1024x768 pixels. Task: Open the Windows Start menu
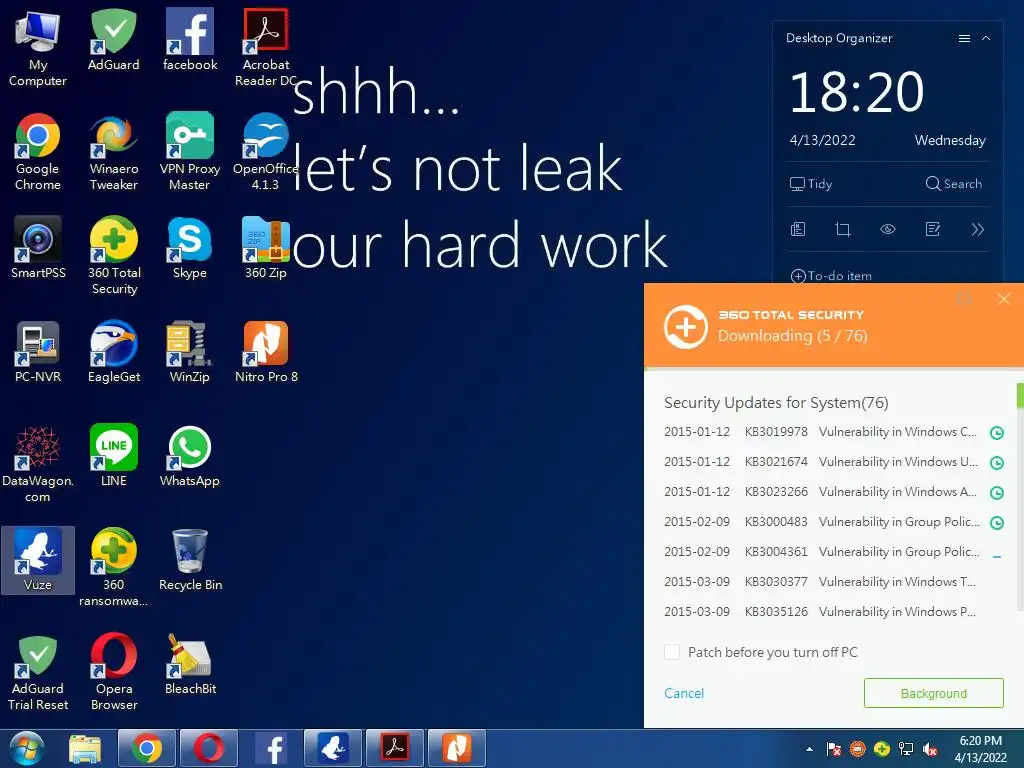pyautogui.click(x=26, y=748)
